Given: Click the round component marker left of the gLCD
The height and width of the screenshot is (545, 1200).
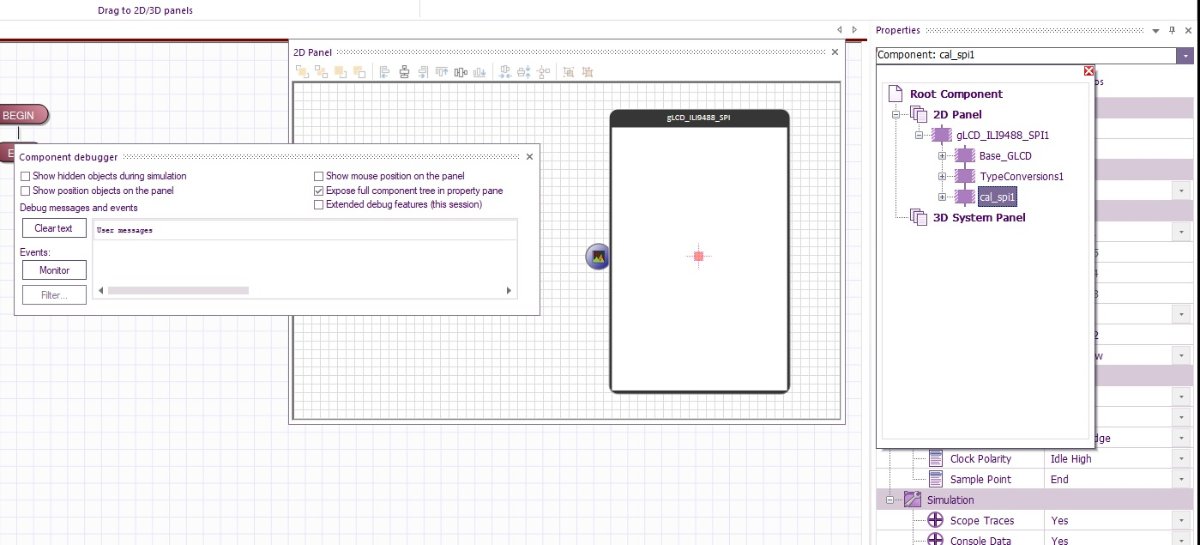Looking at the screenshot, I should click(x=598, y=257).
